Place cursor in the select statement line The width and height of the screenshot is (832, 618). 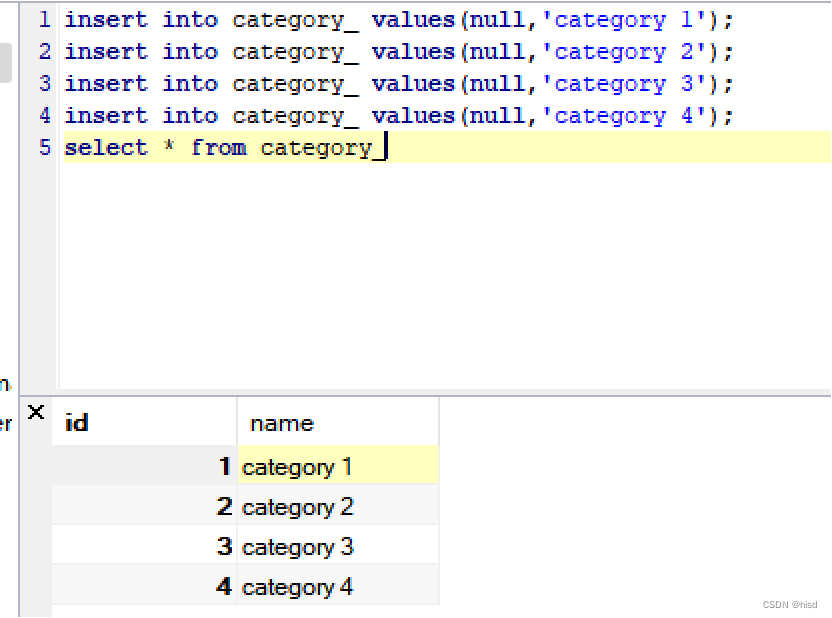click(220, 147)
